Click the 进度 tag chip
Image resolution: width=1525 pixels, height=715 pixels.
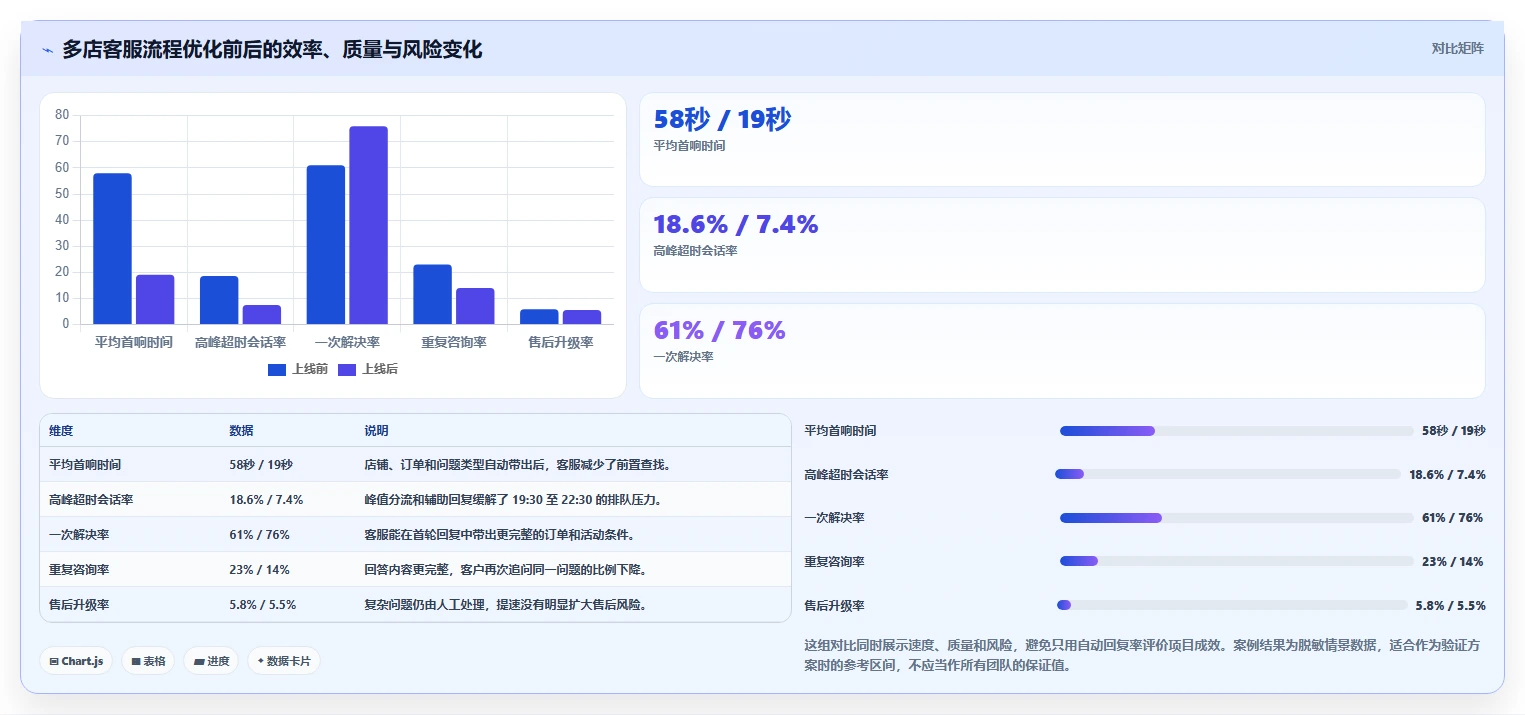[211, 661]
